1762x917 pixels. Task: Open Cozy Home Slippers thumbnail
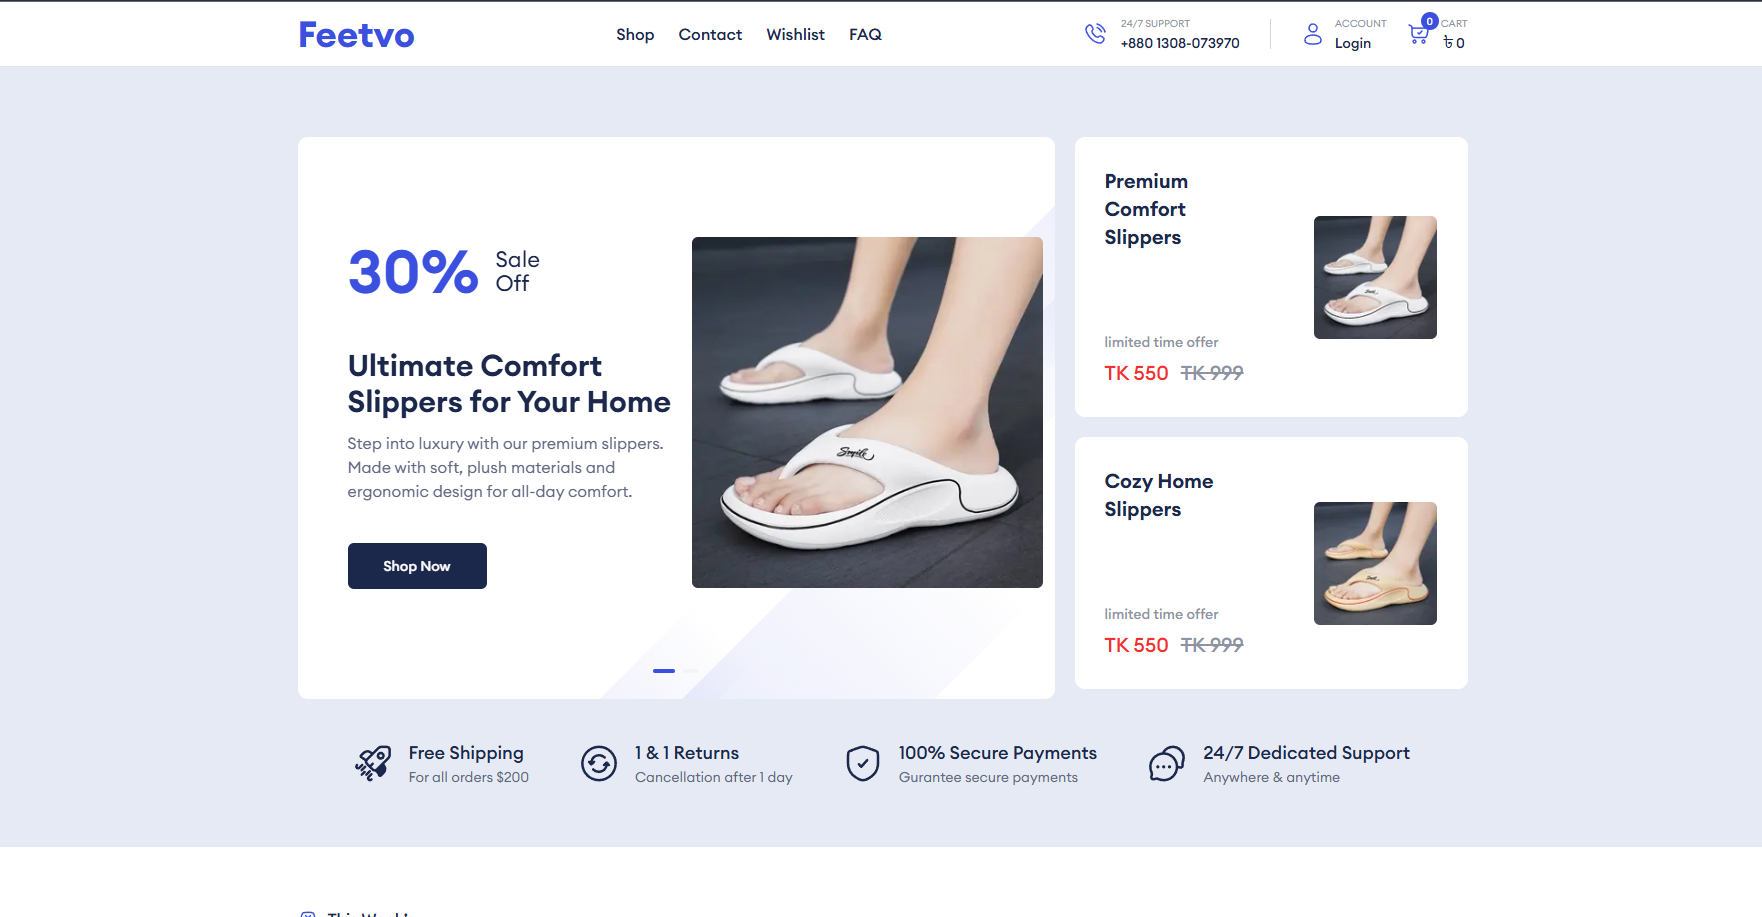click(x=1375, y=563)
